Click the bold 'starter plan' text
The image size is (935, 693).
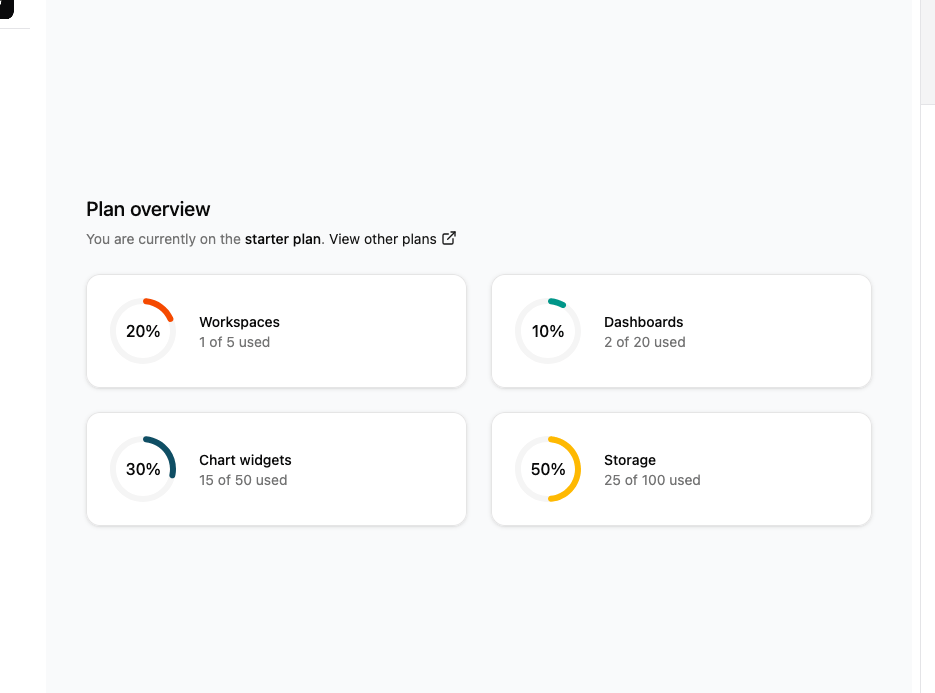[283, 239]
